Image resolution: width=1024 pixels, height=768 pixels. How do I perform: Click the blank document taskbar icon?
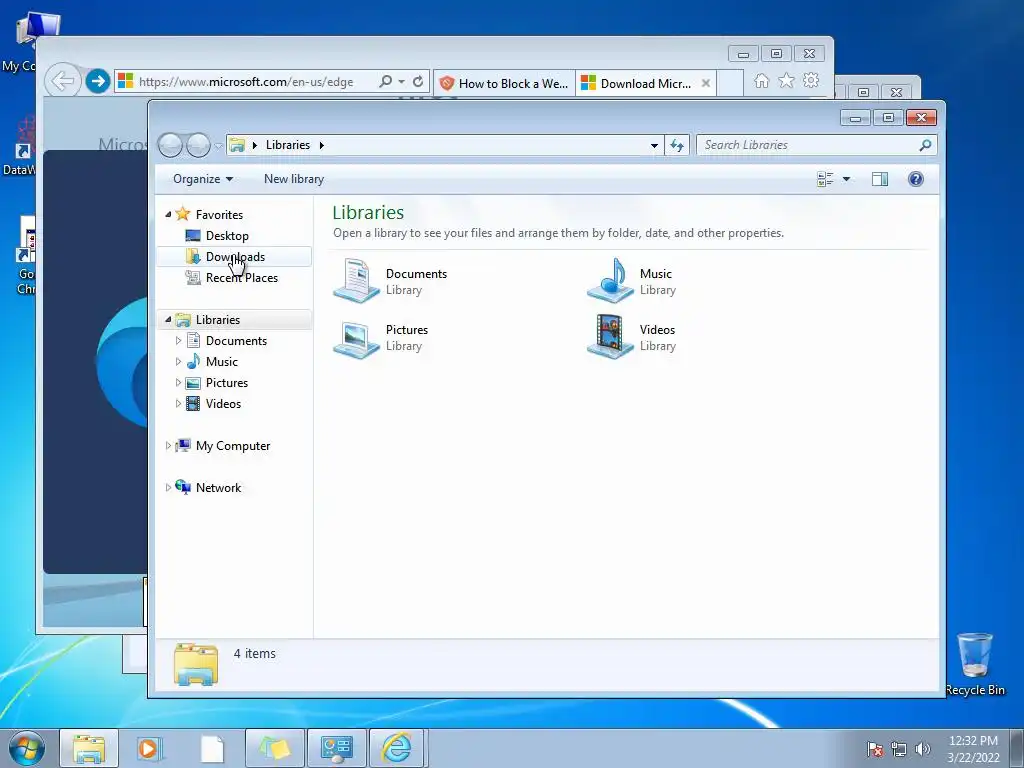(x=212, y=748)
